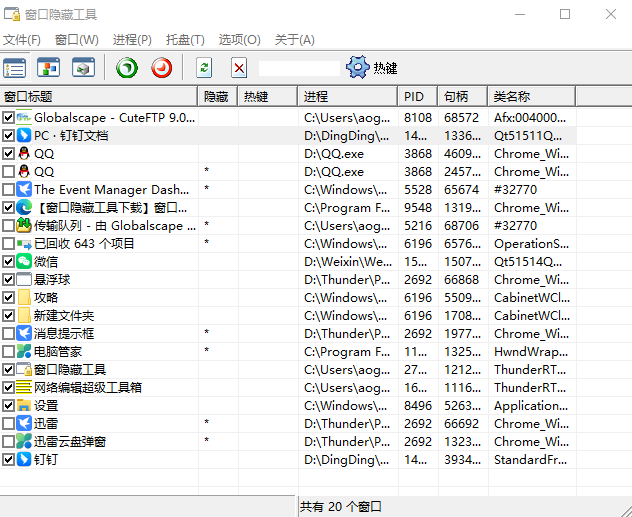Check the 迅雷云盘弹窗 checkbox
Viewport: 632px width, 517px height.
tap(9, 441)
